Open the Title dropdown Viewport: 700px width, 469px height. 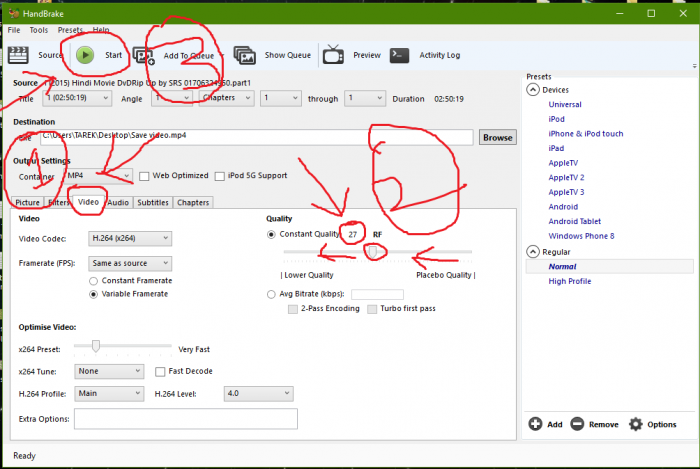tap(77, 98)
